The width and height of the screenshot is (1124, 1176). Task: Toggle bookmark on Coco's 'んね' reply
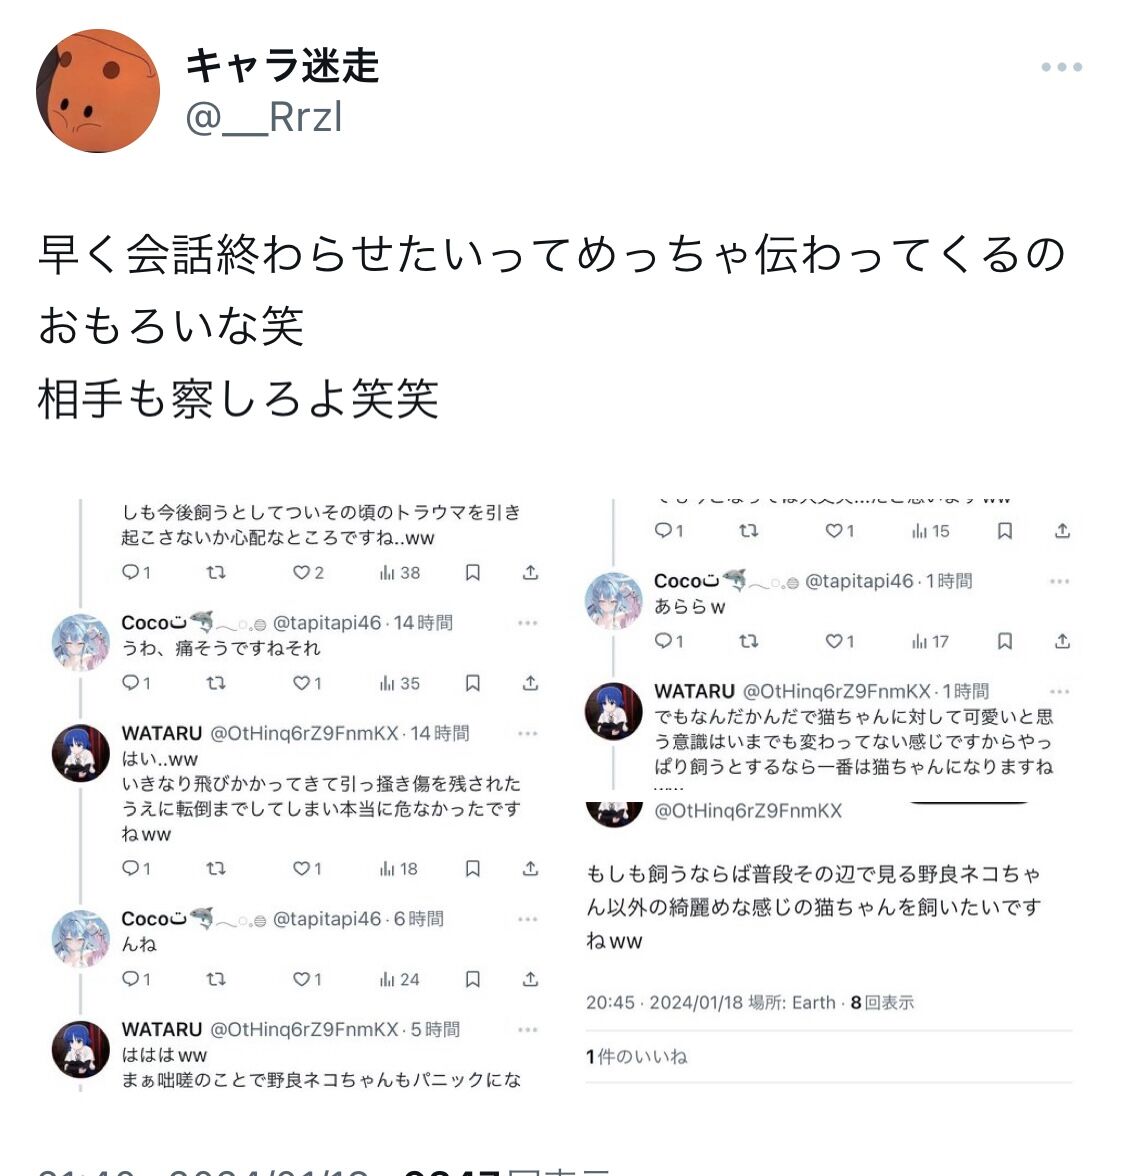472,979
